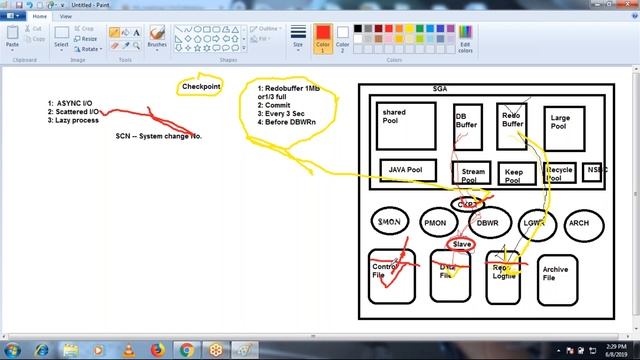Choose the Brushes tool icon

[157, 33]
